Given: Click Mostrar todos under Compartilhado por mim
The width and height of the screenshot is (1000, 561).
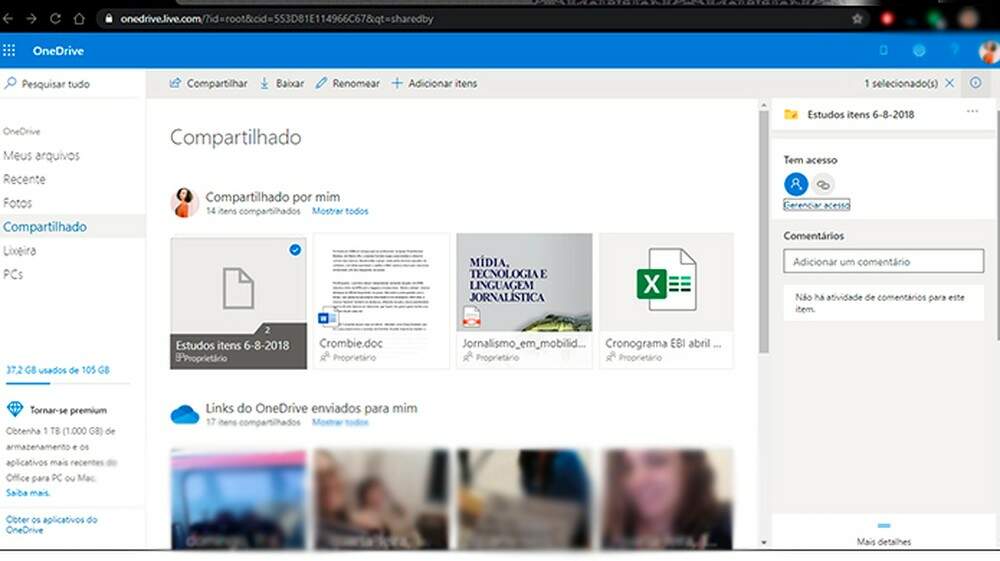Looking at the screenshot, I should 340,211.
